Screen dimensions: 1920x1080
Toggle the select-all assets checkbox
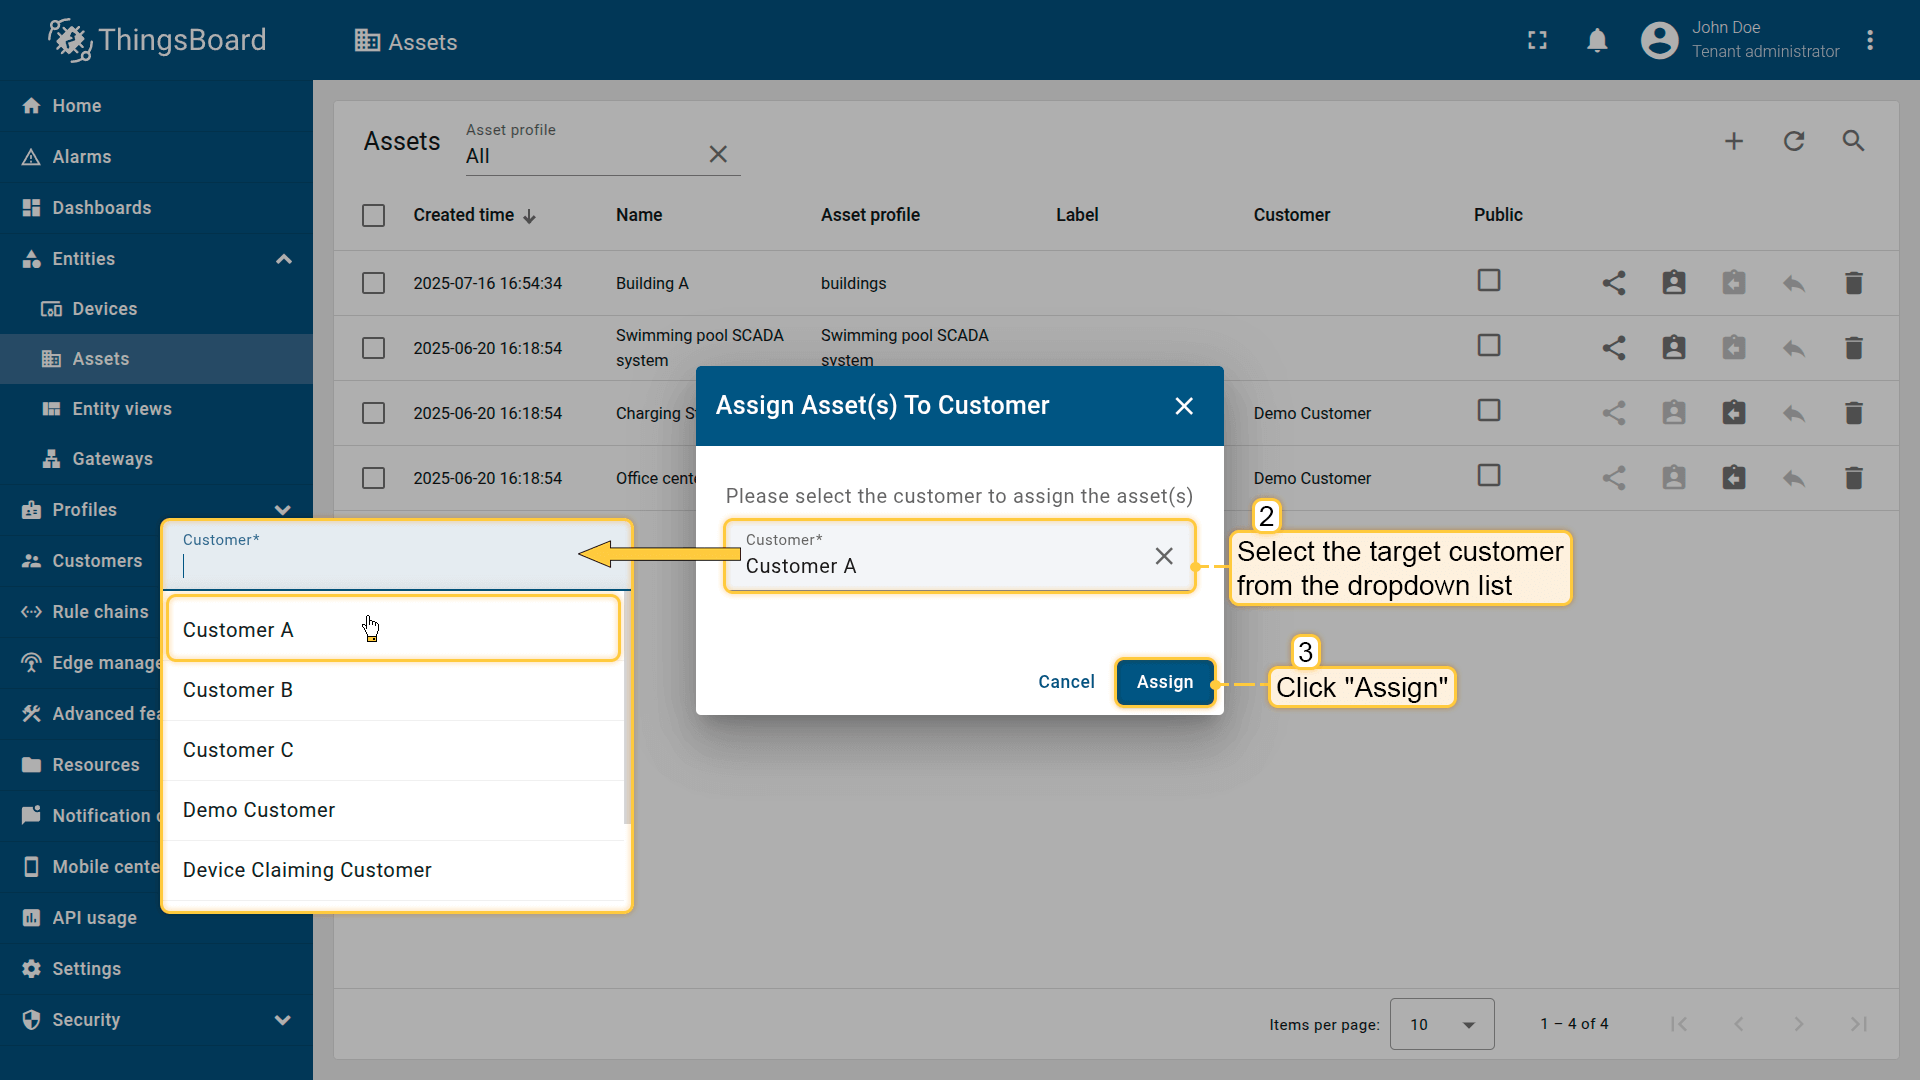pos(373,215)
